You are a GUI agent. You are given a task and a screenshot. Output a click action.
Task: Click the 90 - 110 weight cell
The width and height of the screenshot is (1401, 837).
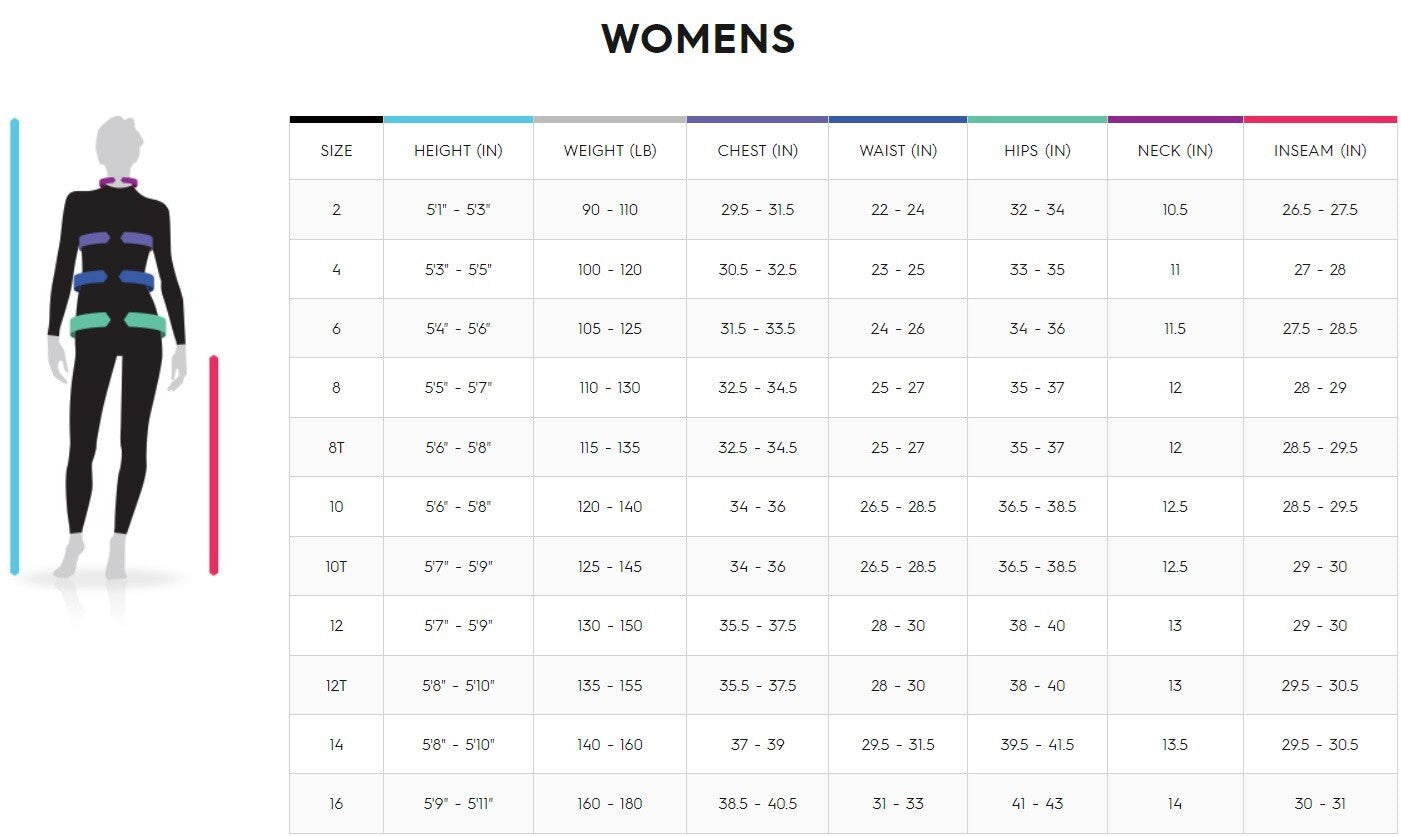[x=609, y=210]
